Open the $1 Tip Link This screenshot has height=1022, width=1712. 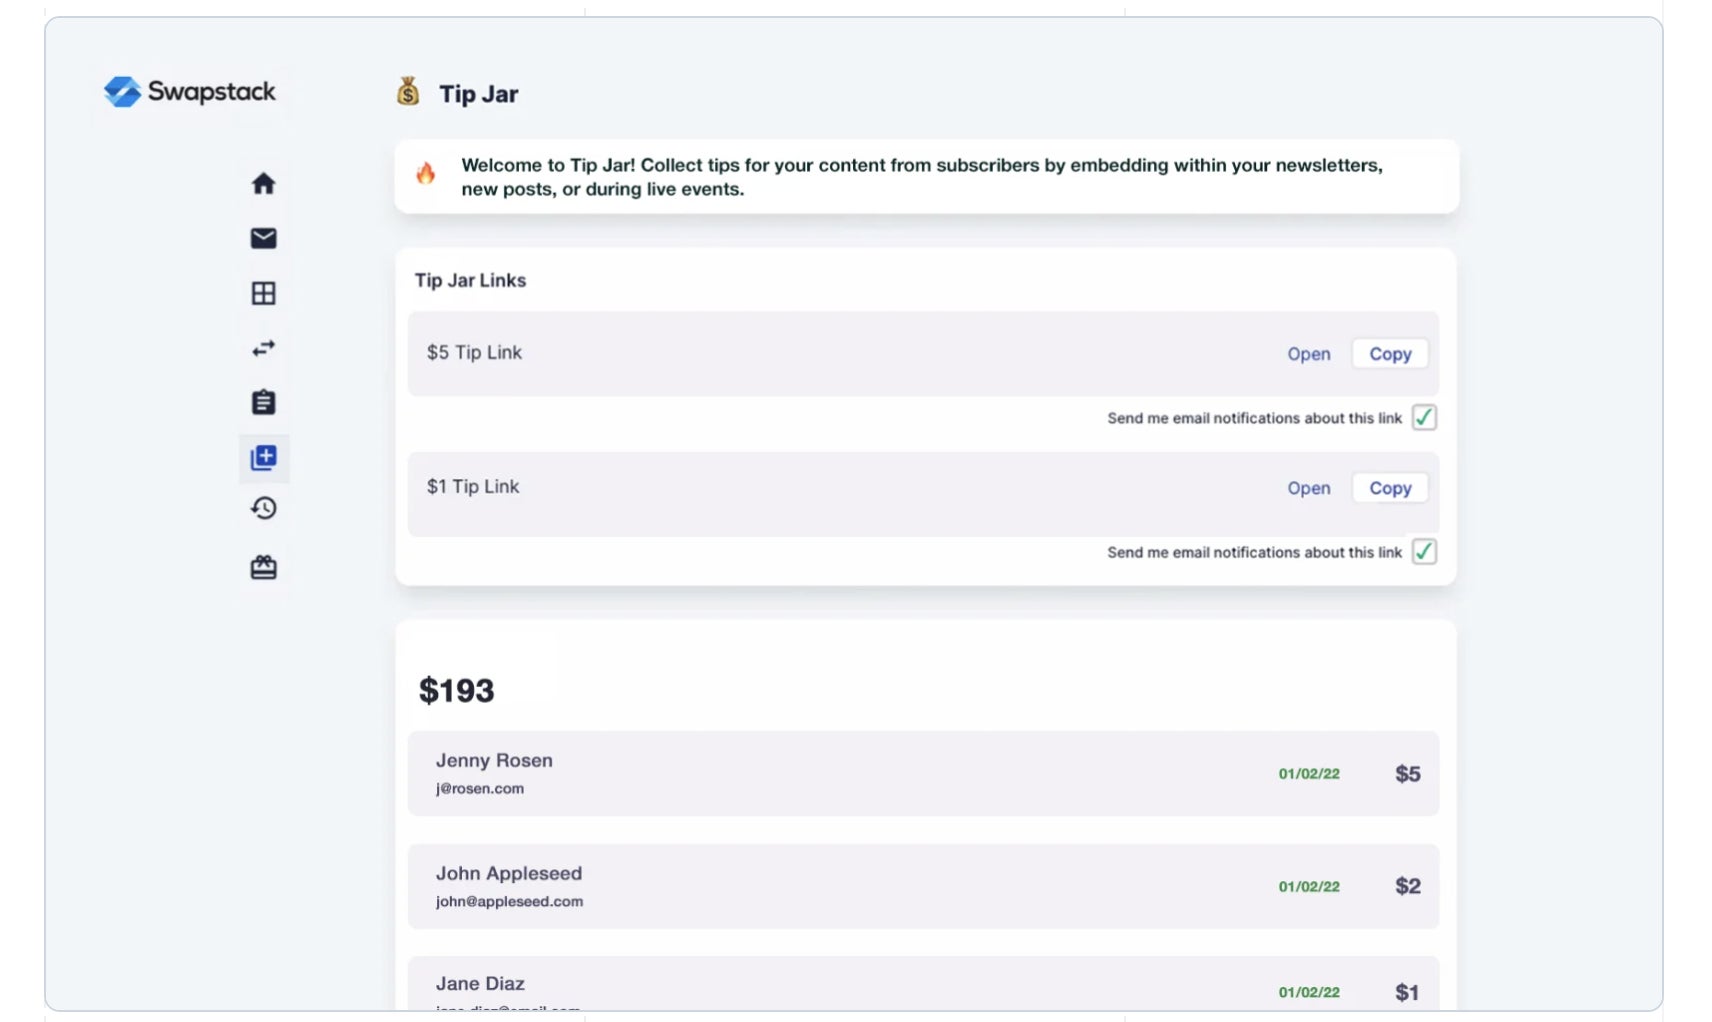tap(1308, 488)
